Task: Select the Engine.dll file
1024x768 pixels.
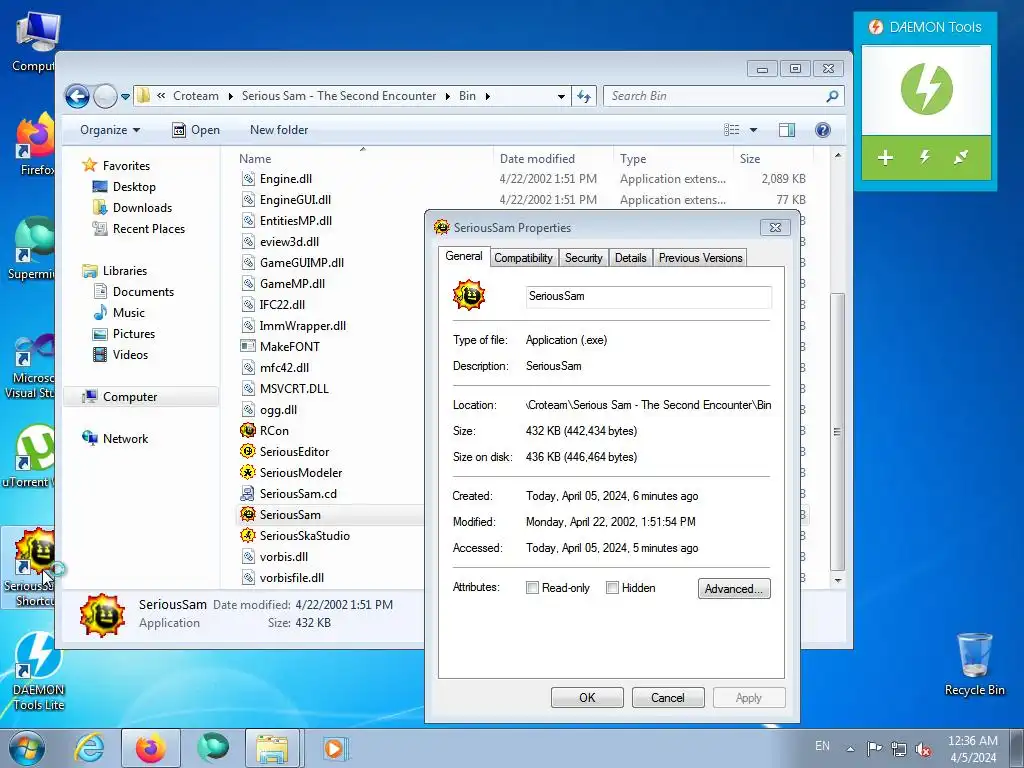Action: (285, 178)
